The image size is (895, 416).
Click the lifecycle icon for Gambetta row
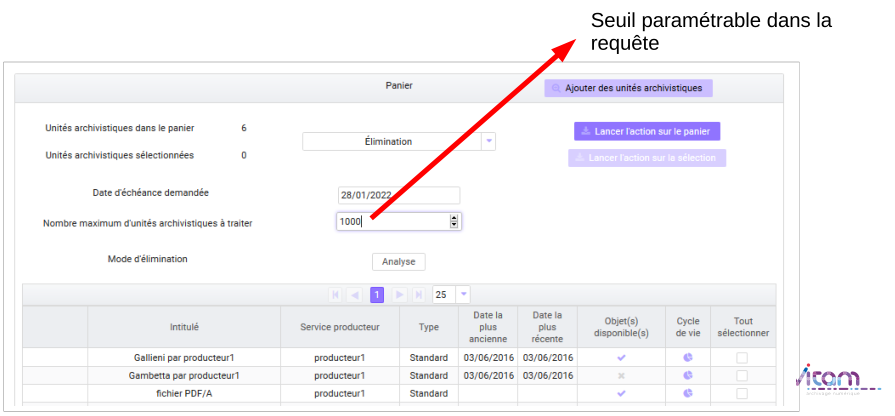pyautogui.click(x=688, y=375)
